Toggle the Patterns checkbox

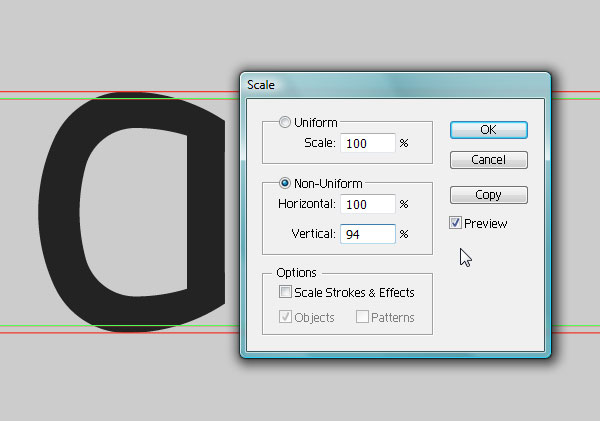[362, 317]
